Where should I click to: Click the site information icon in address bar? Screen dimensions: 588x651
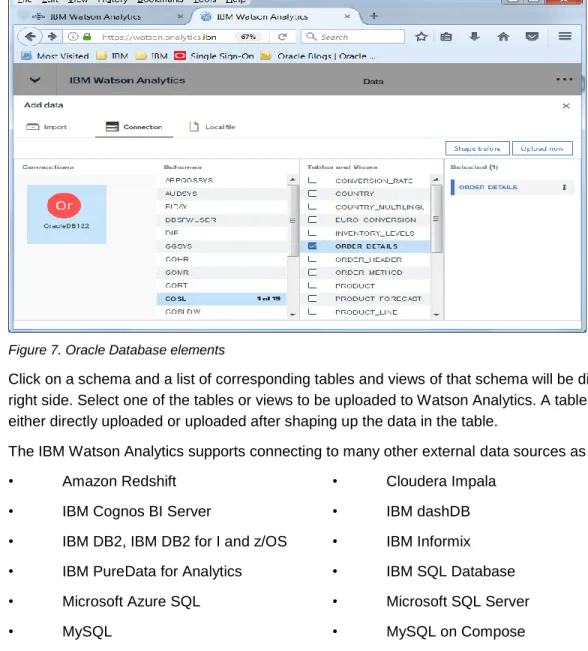coord(73,37)
